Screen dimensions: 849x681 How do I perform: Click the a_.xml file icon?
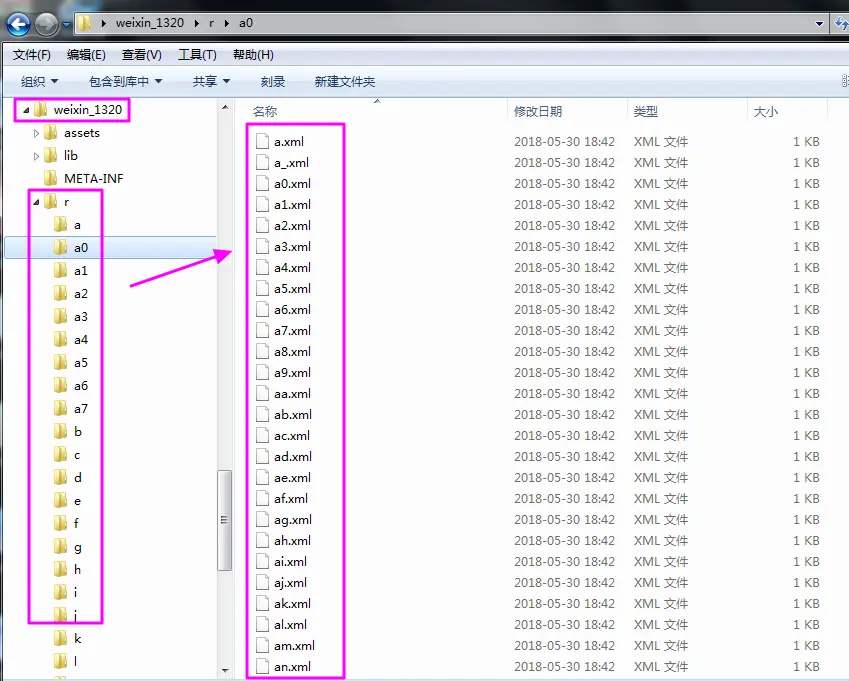263,162
